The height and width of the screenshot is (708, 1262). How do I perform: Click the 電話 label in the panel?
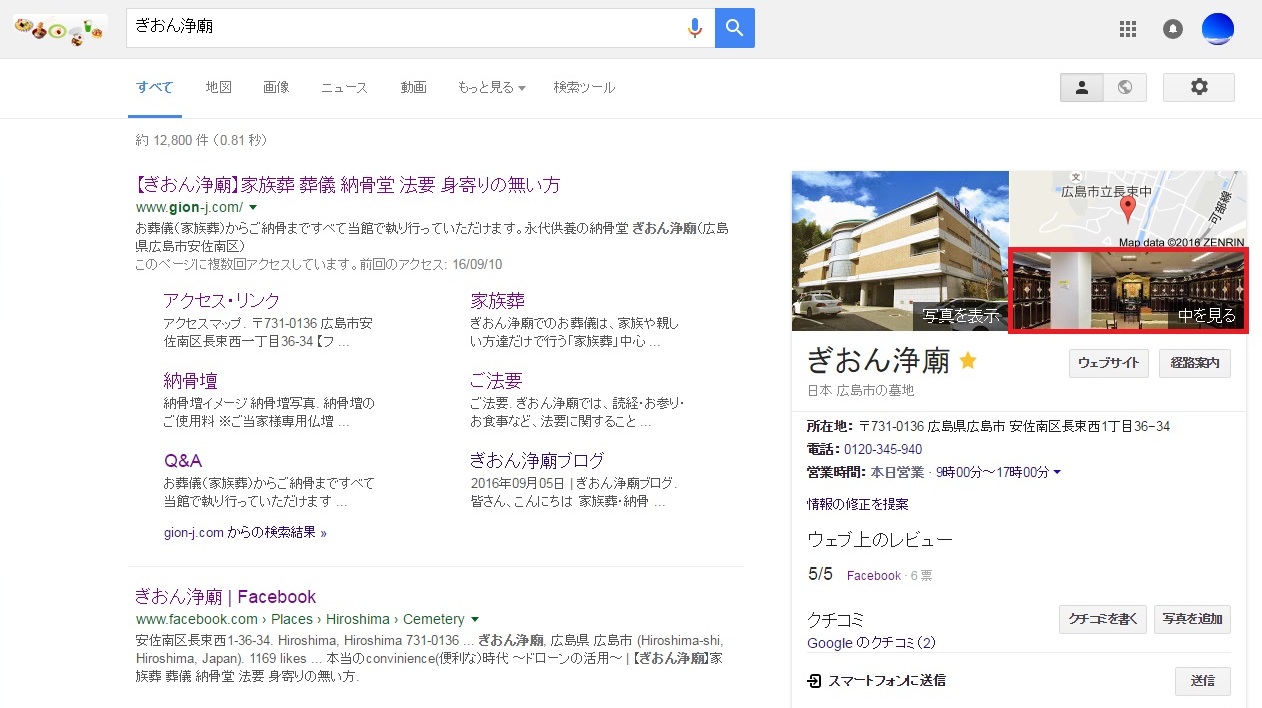point(823,449)
